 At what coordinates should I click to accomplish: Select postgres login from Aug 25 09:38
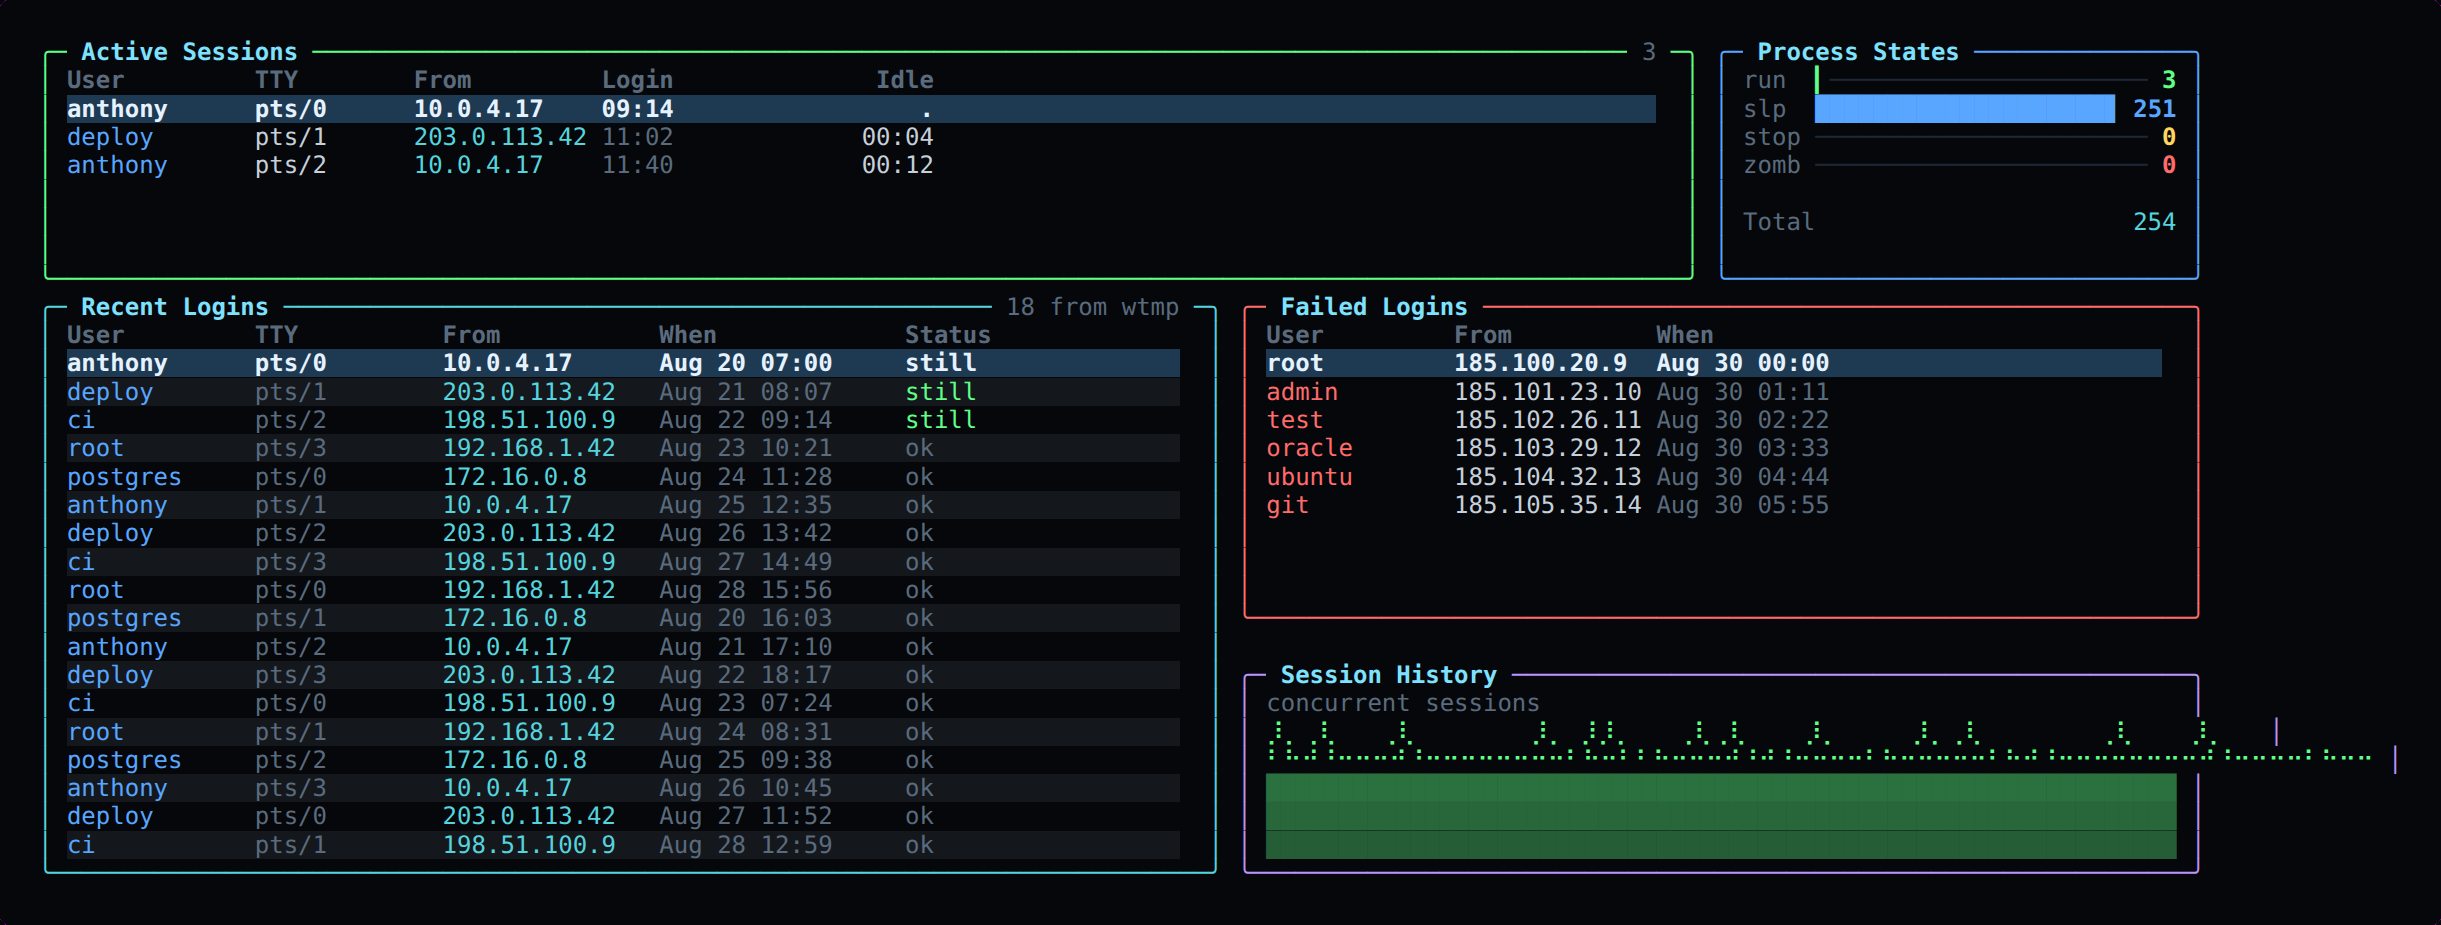(x=623, y=760)
